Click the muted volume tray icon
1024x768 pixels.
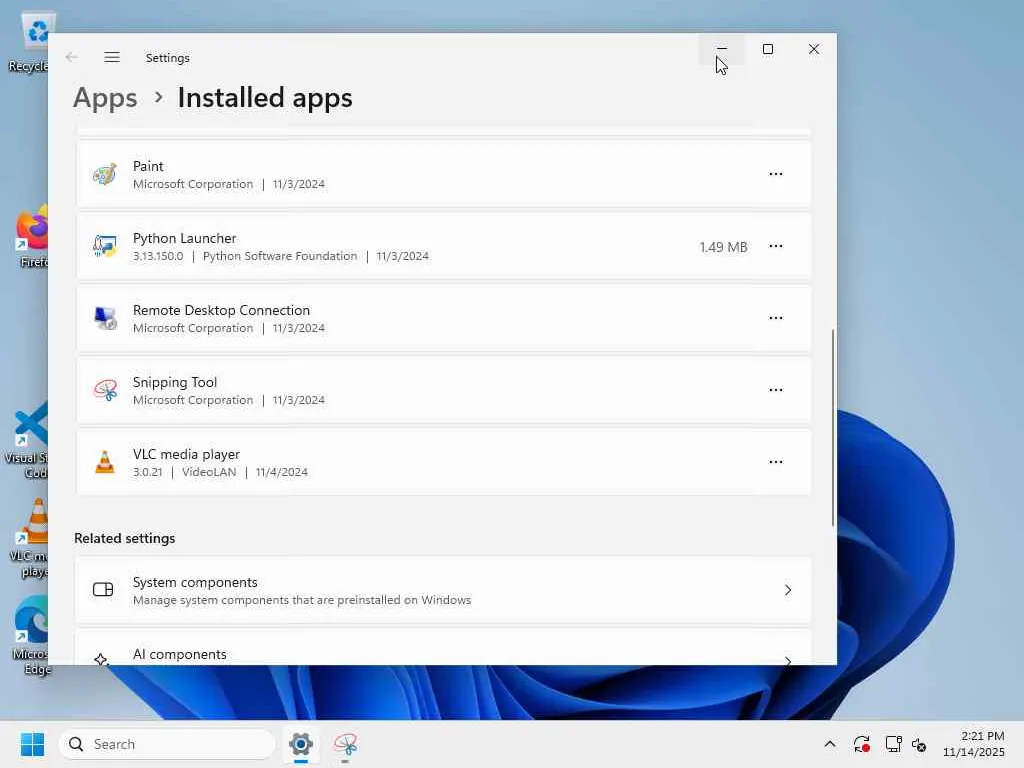[x=919, y=744]
